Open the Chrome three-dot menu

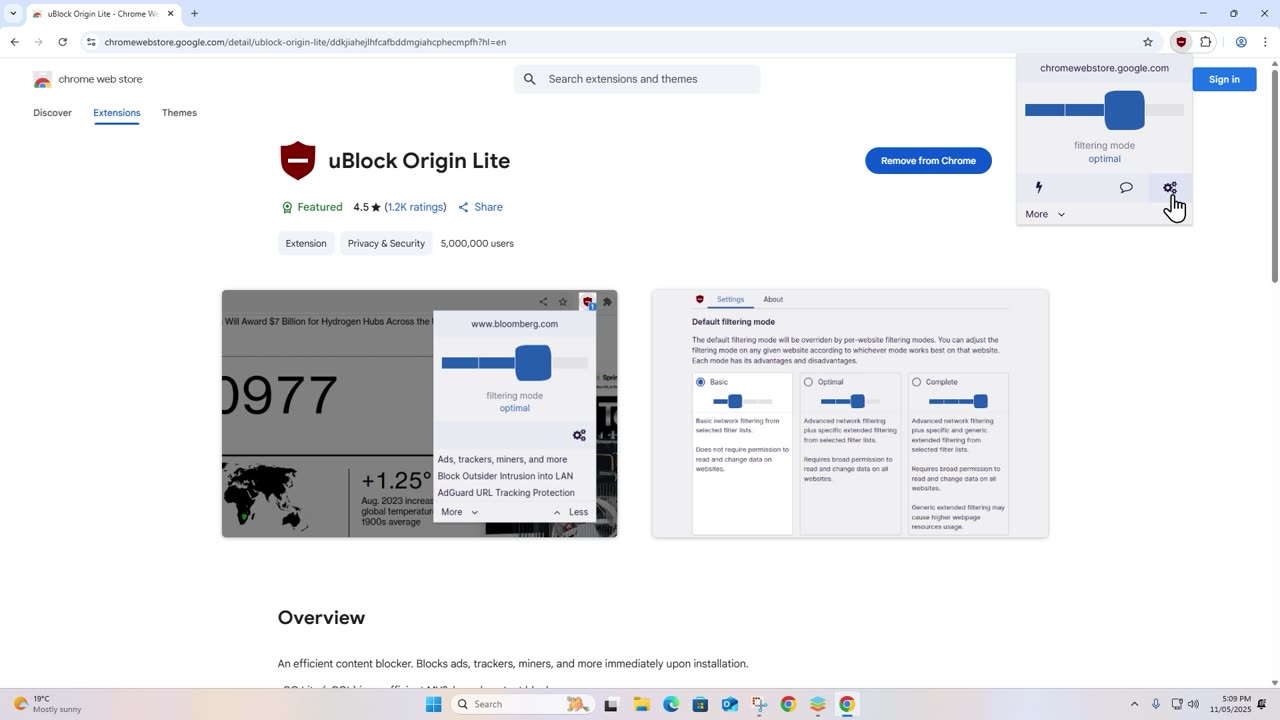1265,42
